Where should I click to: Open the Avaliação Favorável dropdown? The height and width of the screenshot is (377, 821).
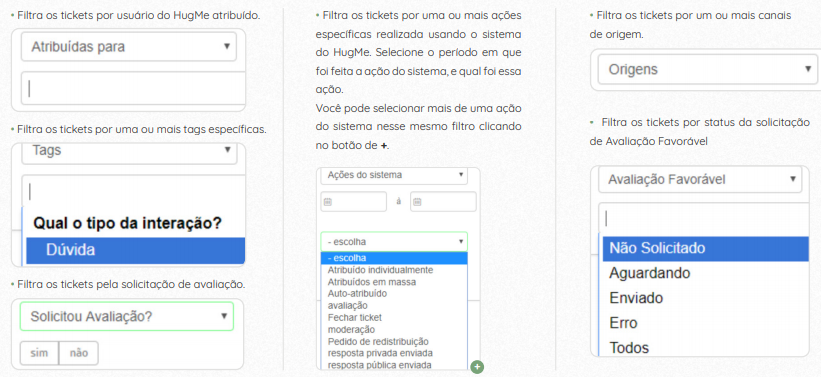(700, 180)
